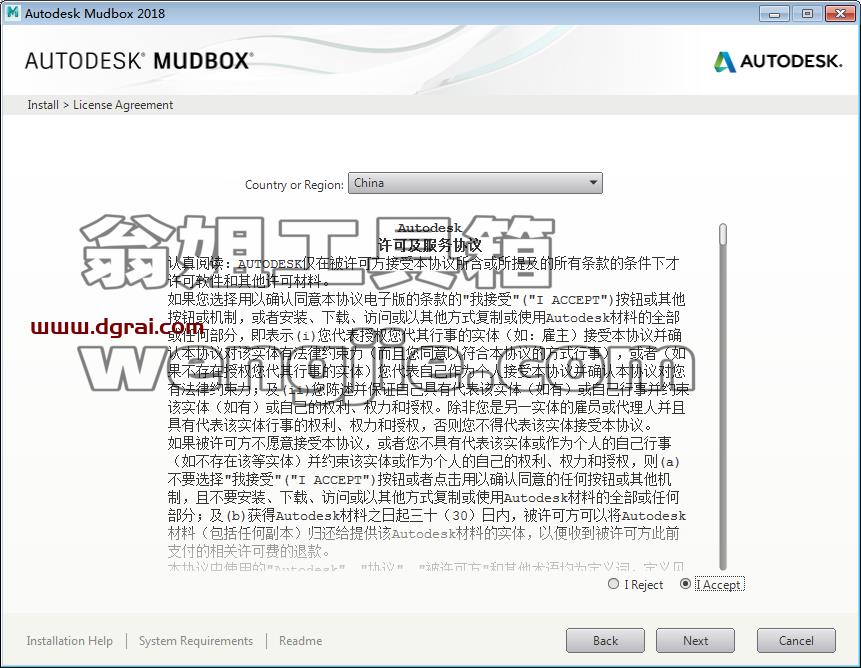Select the I Reject radio button
Image resolution: width=861 pixels, height=668 pixels.
(x=613, y=584)
